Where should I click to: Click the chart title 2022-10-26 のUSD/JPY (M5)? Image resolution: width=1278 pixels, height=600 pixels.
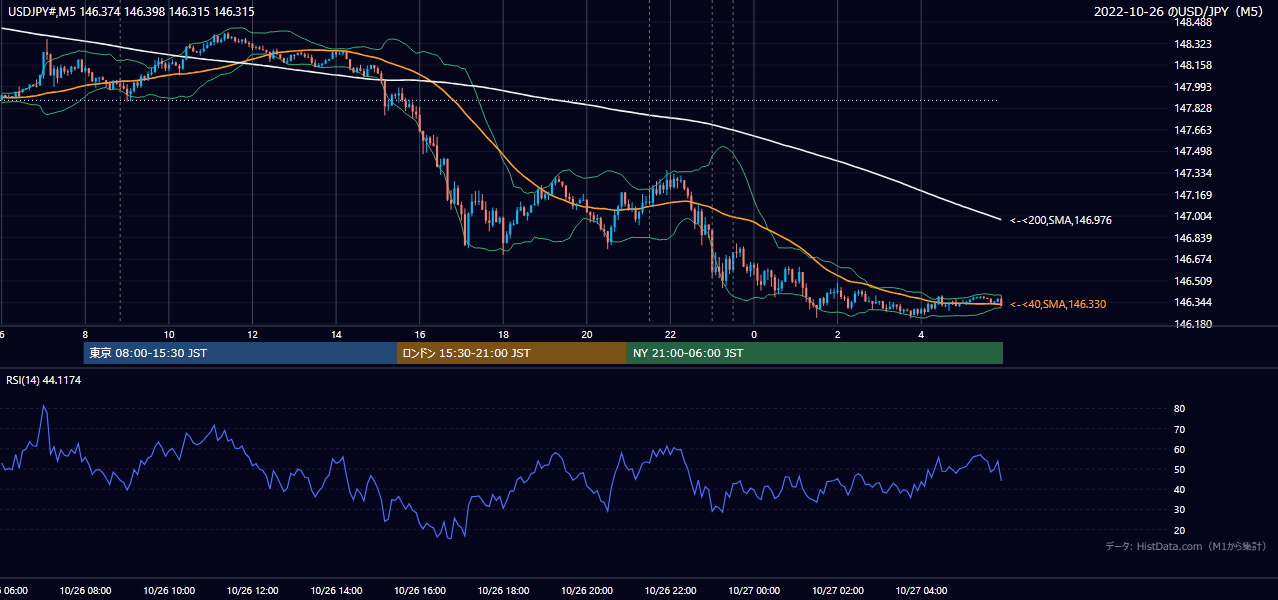(1181, 12)
